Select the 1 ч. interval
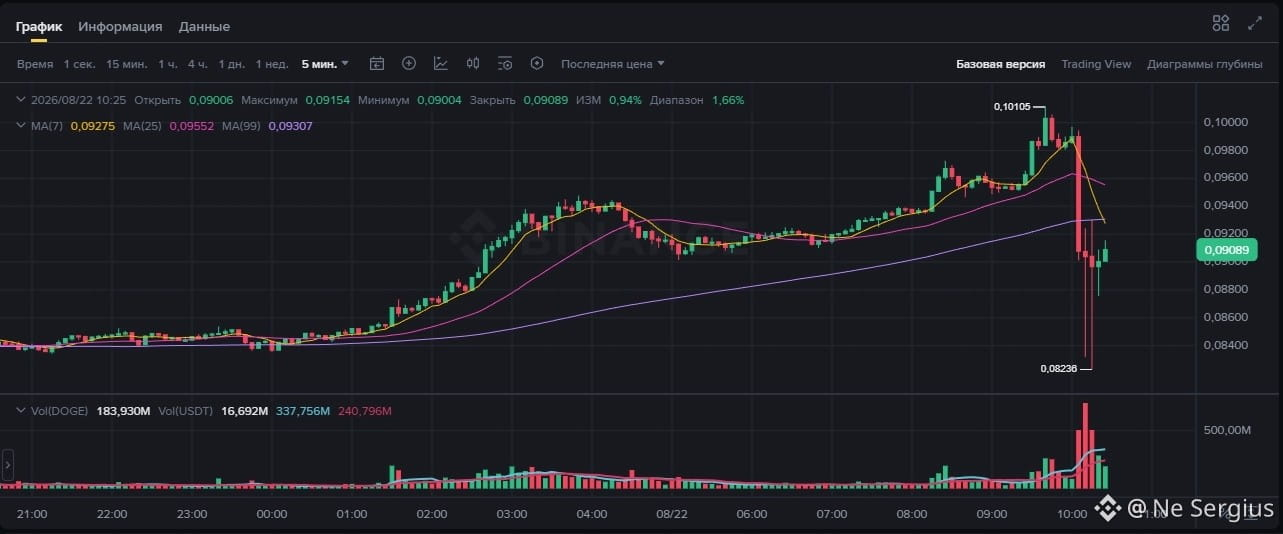Image resolution: width=1283 pixels, height=534 pixels. pyautogui.click(x=168, y=64)
